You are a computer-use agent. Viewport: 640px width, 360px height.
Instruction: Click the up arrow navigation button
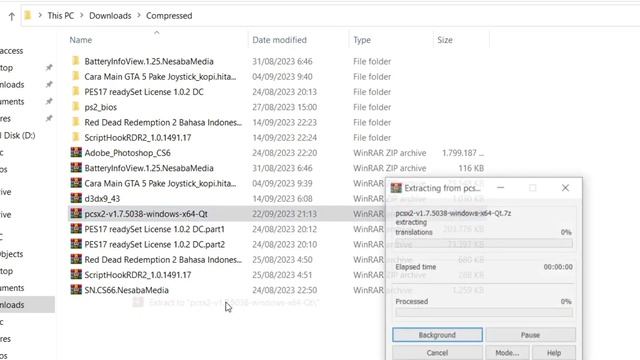pyautogui.click(x=11, y=16)
